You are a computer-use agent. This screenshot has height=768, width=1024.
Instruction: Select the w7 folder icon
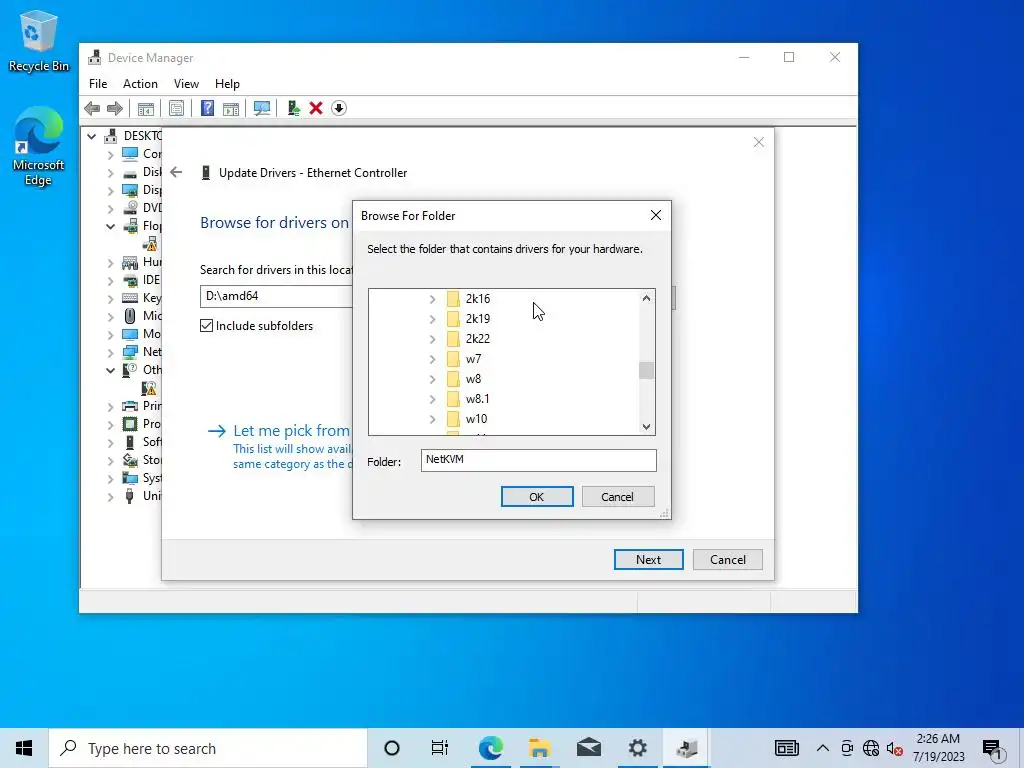[x=453, y=359]
